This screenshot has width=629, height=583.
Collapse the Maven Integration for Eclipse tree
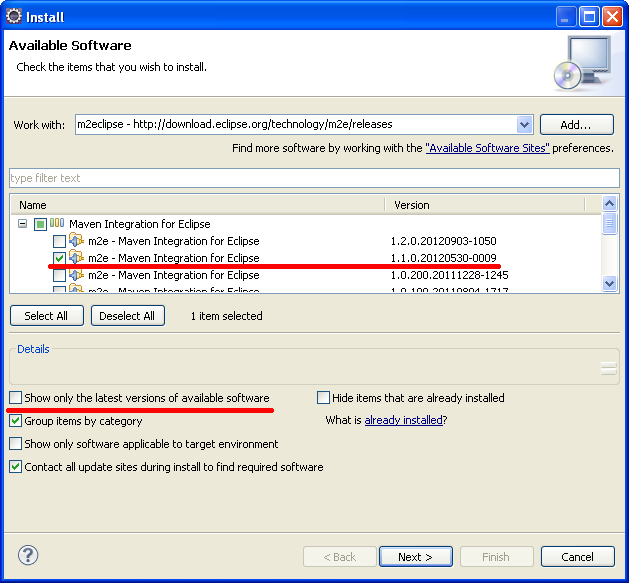pos(22,224)
